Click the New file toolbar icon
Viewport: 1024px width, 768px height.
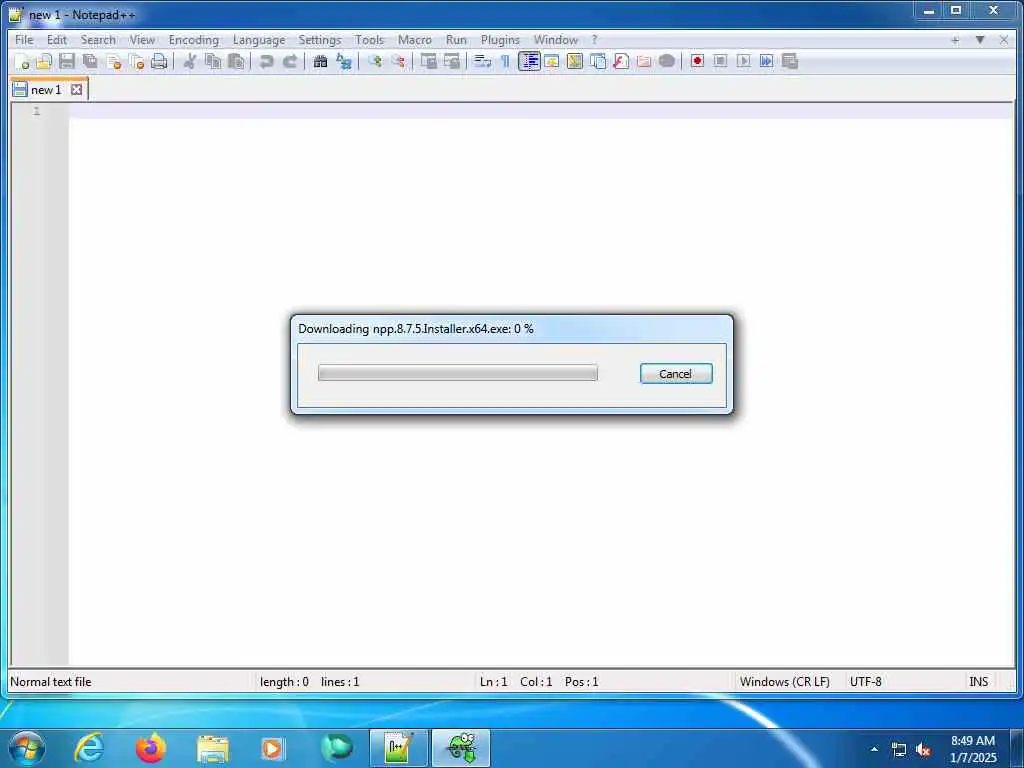[x=22, y=61]
